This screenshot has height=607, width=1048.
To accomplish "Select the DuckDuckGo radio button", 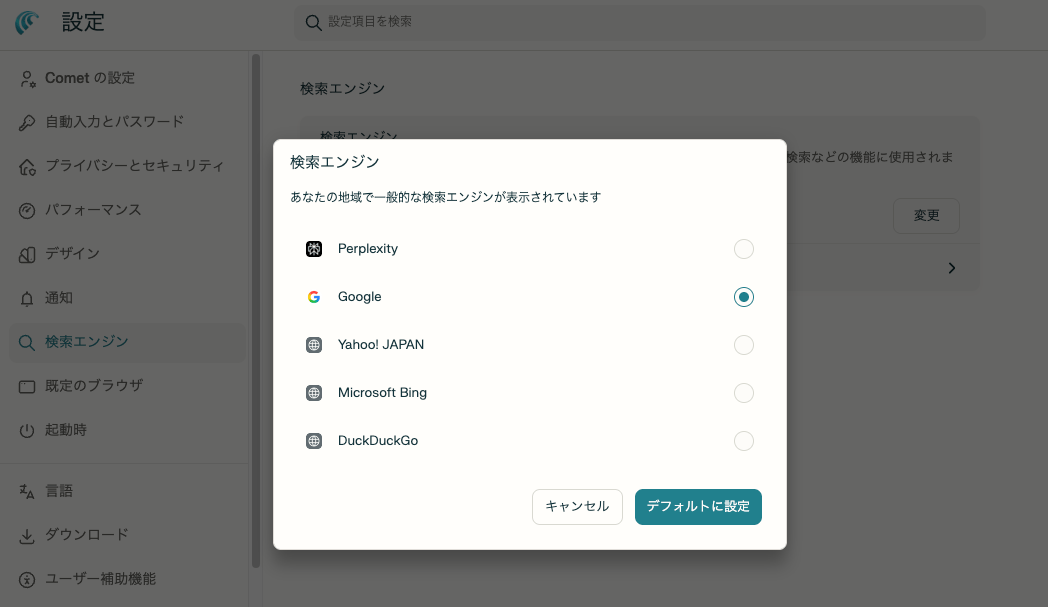I will click(743, 441).
